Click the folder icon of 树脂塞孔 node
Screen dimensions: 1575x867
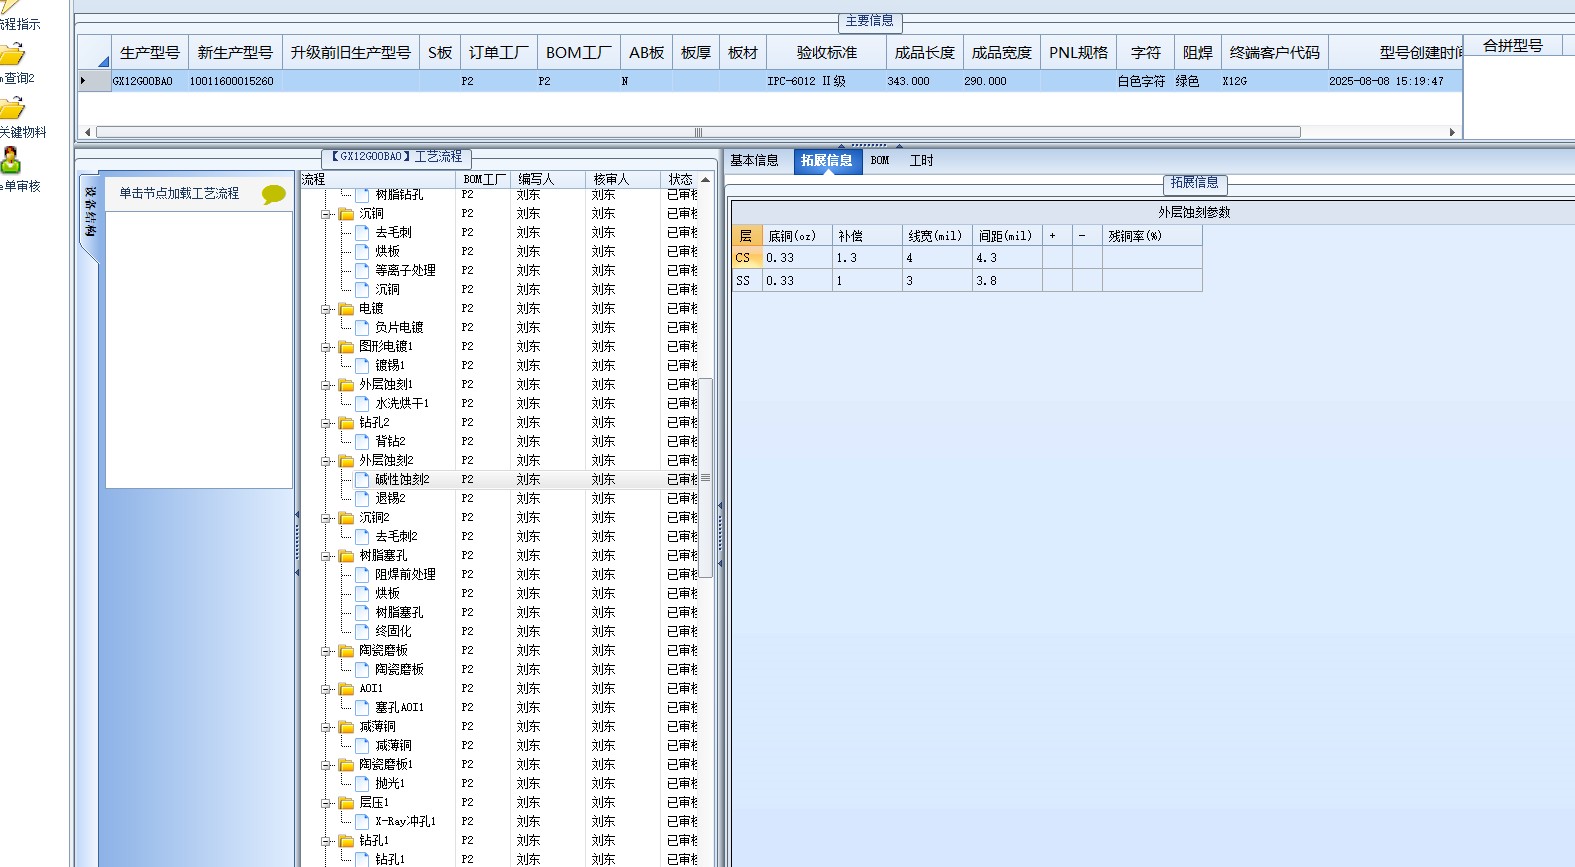pyautogui.click(x=346, y=556)
